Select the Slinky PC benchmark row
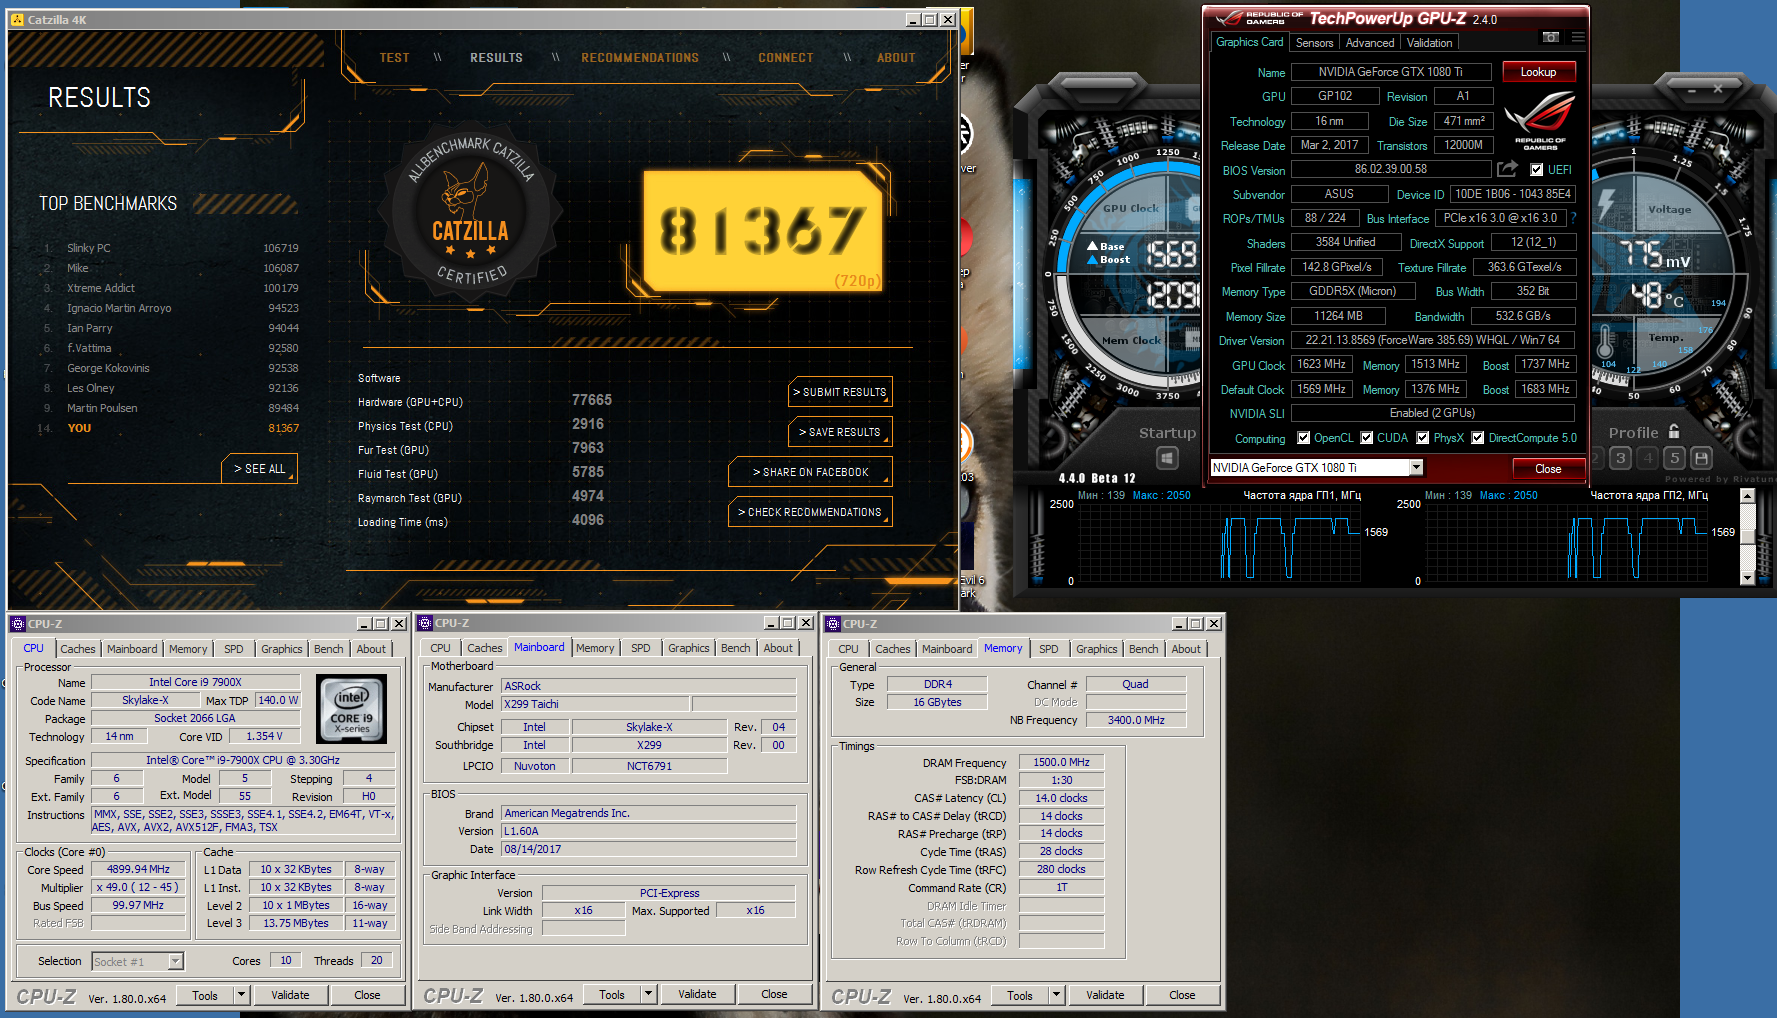1777x1018 pixels. tap(170, 248)
